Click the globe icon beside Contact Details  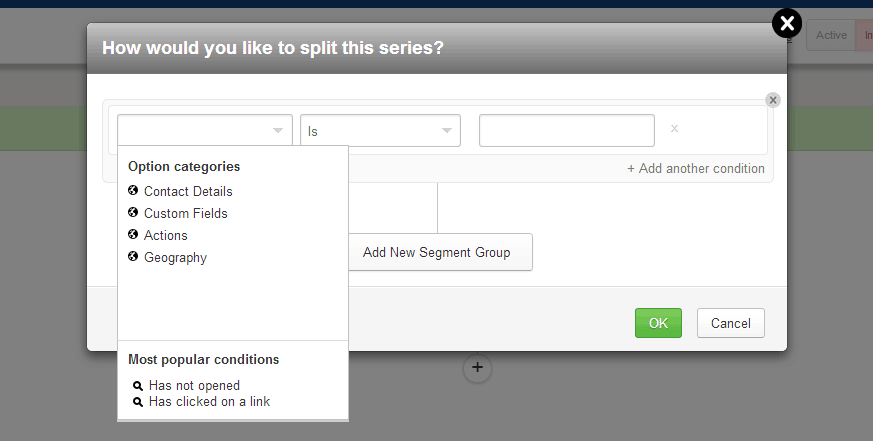pos(133,190)
